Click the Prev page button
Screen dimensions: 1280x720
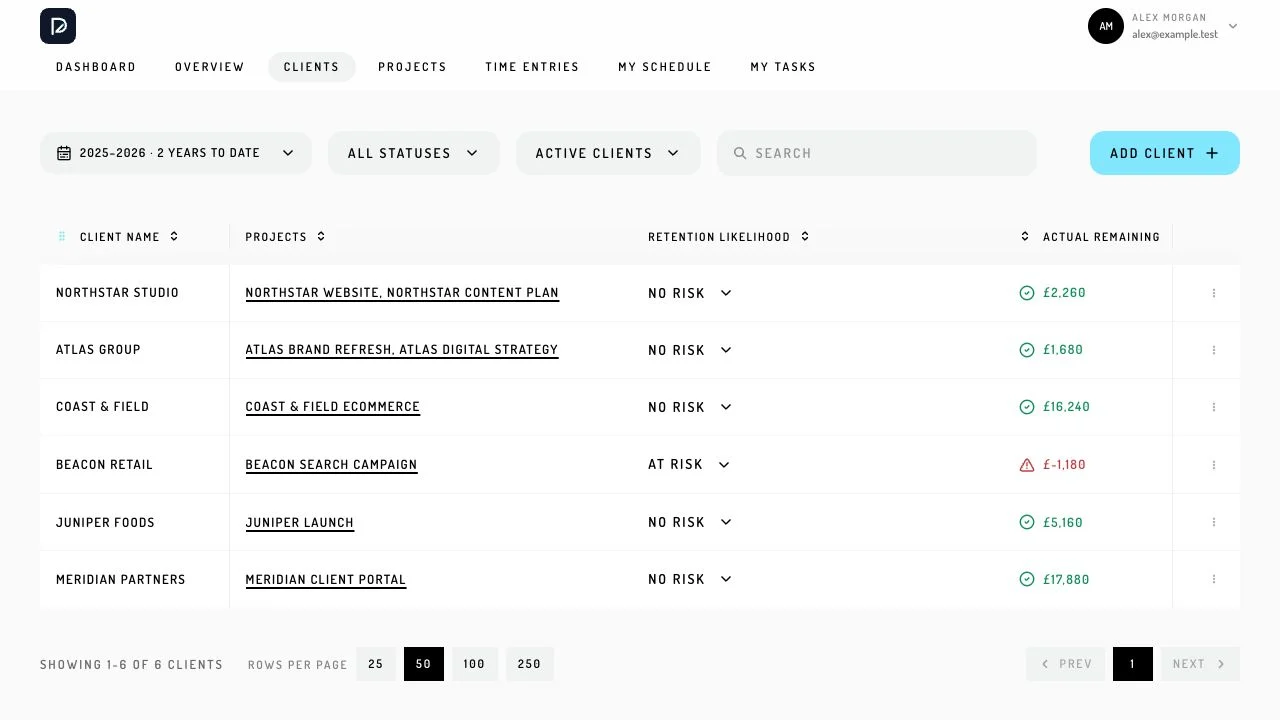coord(1066,664)
